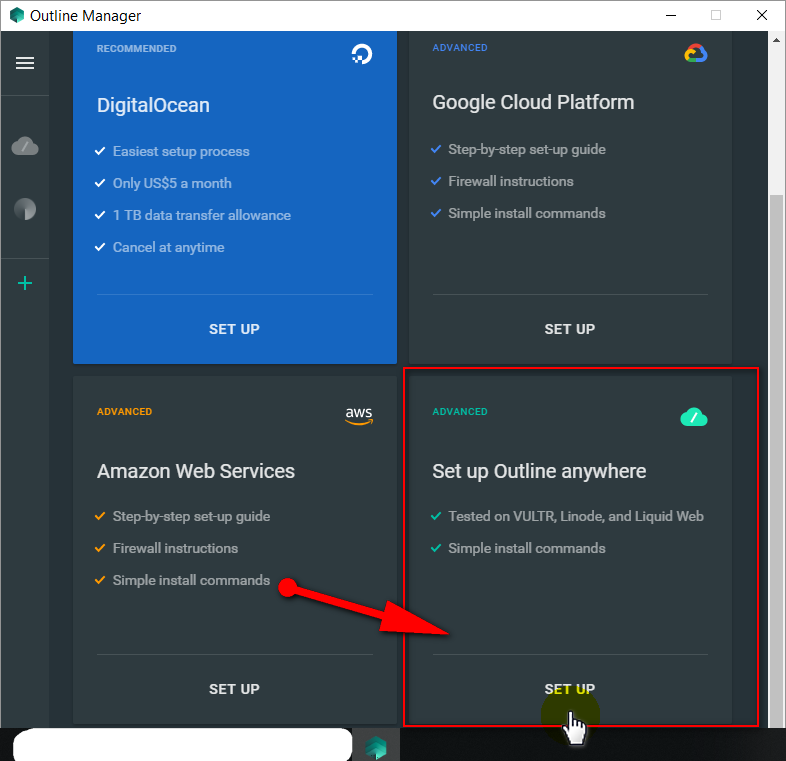Click the vertical scrollbar thumb
786x761 pixels.
pyautogui.click(x=776, y=460)
